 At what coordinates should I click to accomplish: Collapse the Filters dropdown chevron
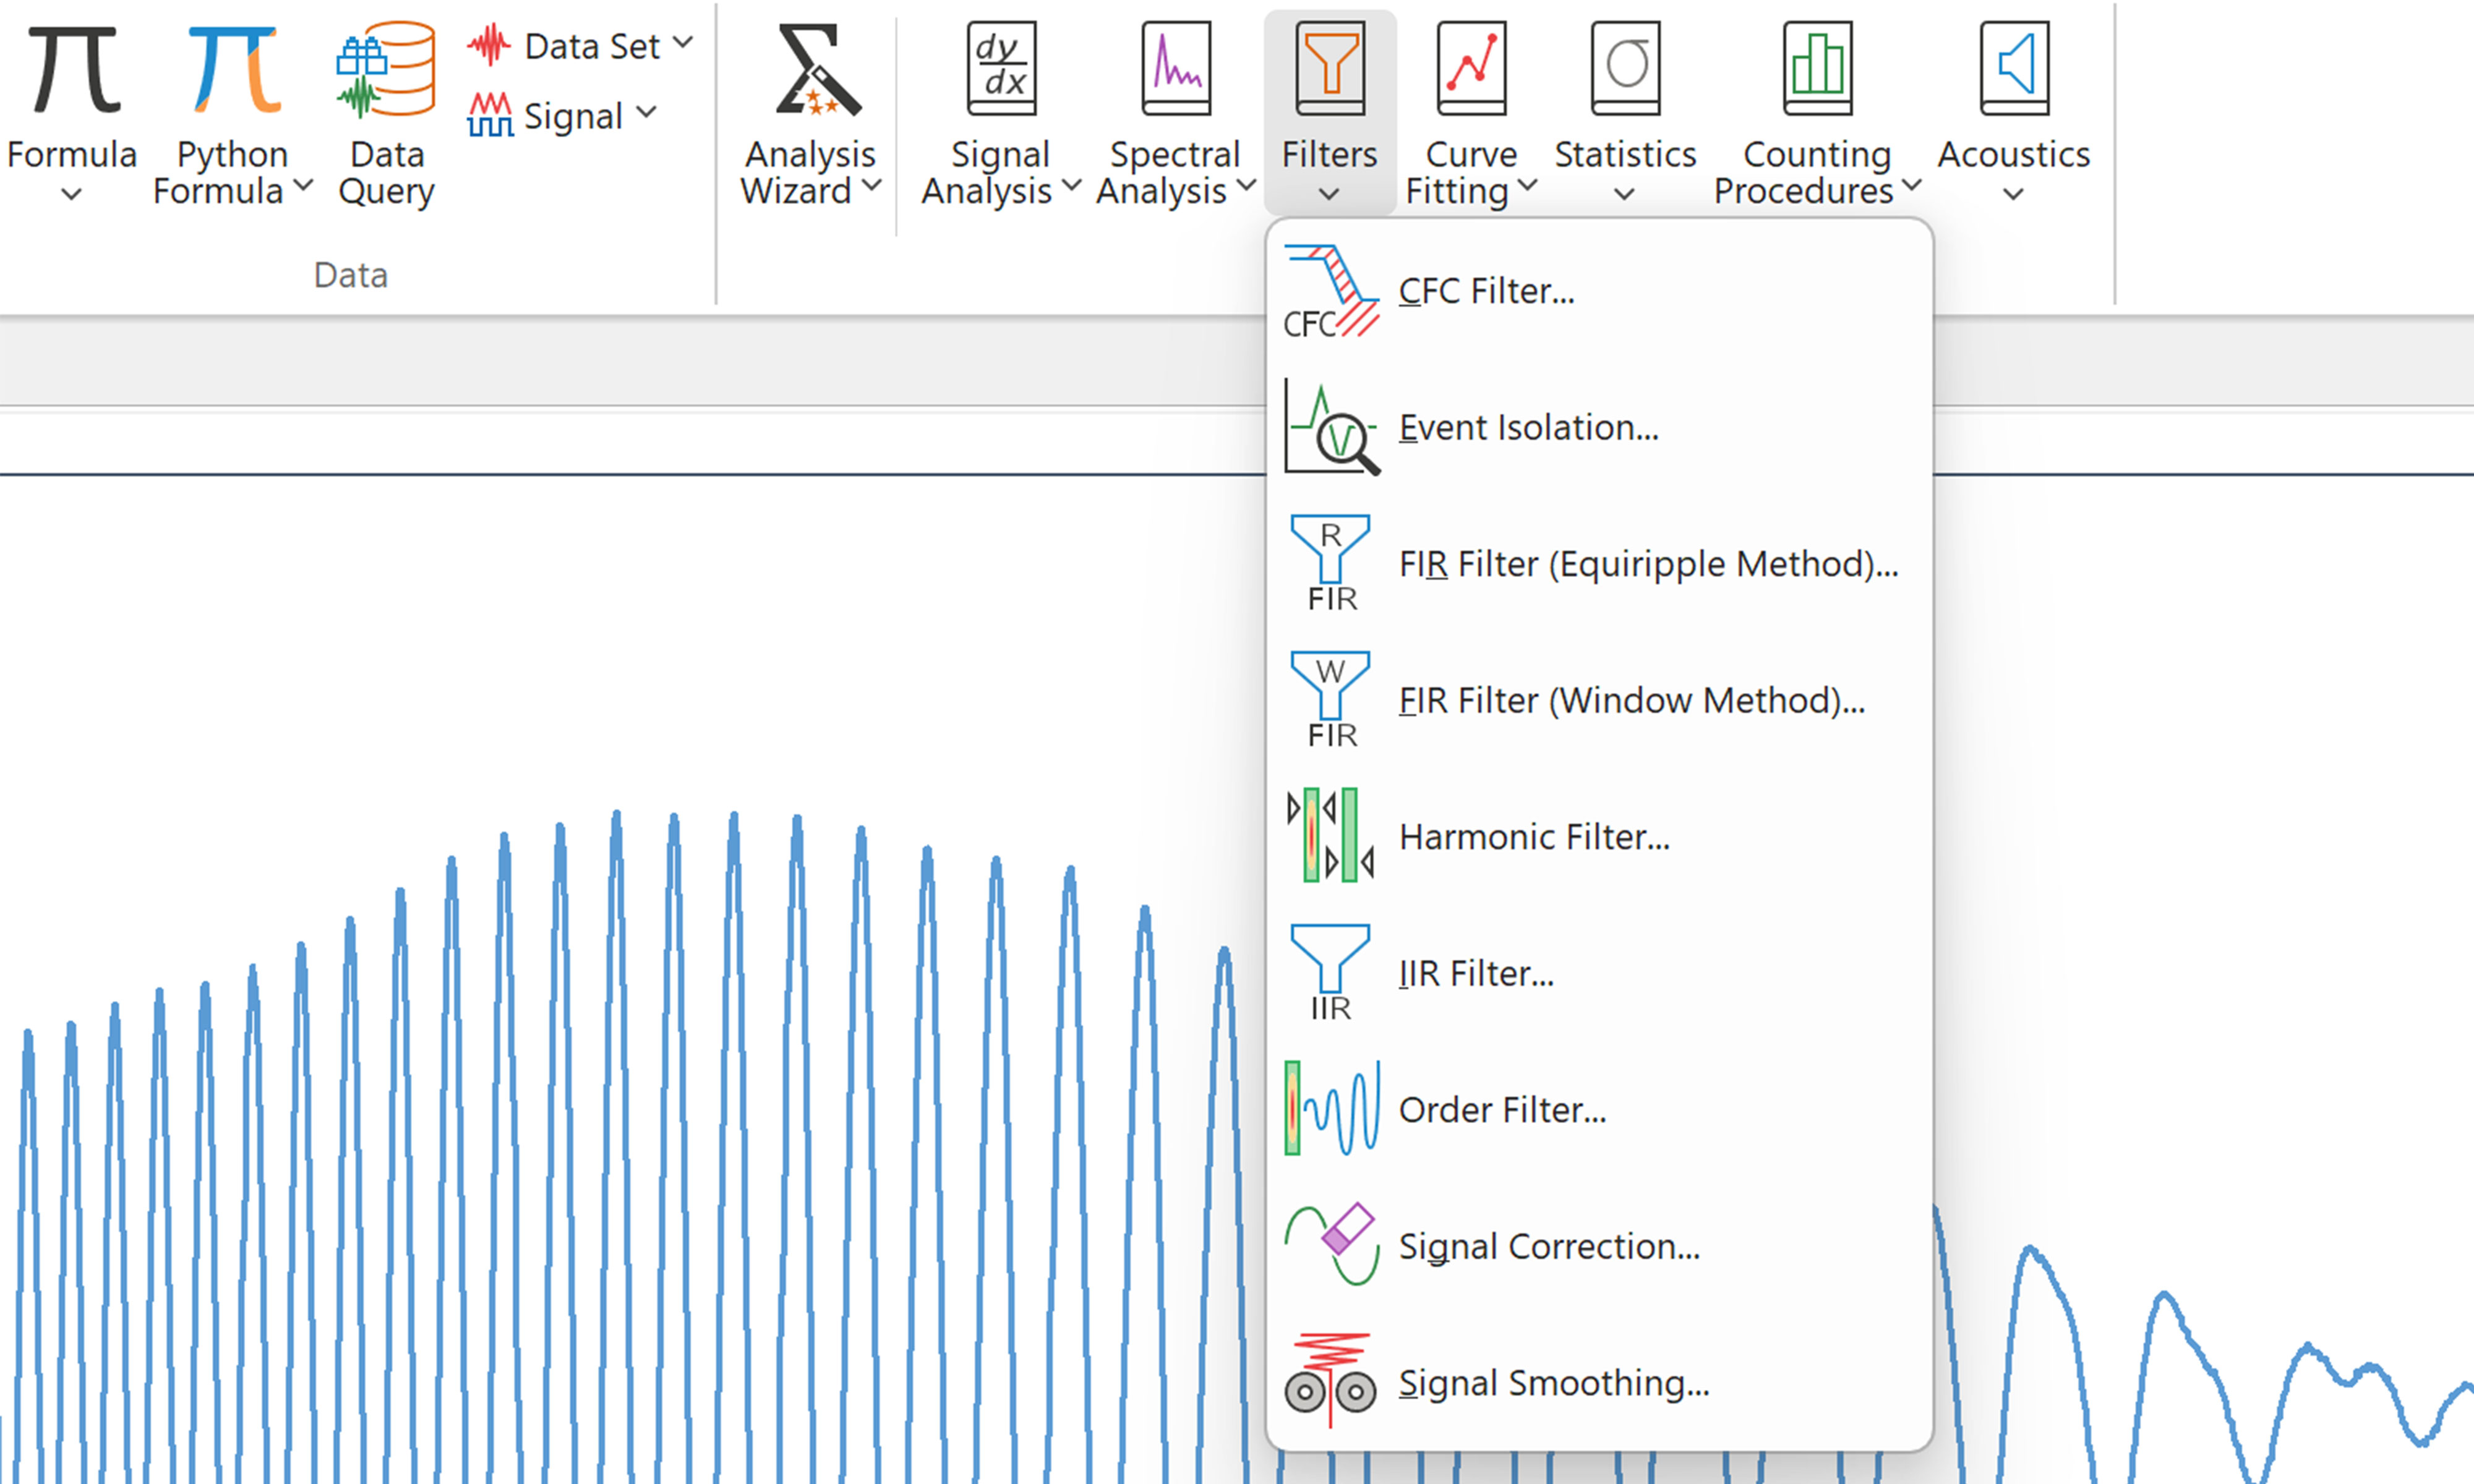pyautogui.click(x=1329, y=194)
